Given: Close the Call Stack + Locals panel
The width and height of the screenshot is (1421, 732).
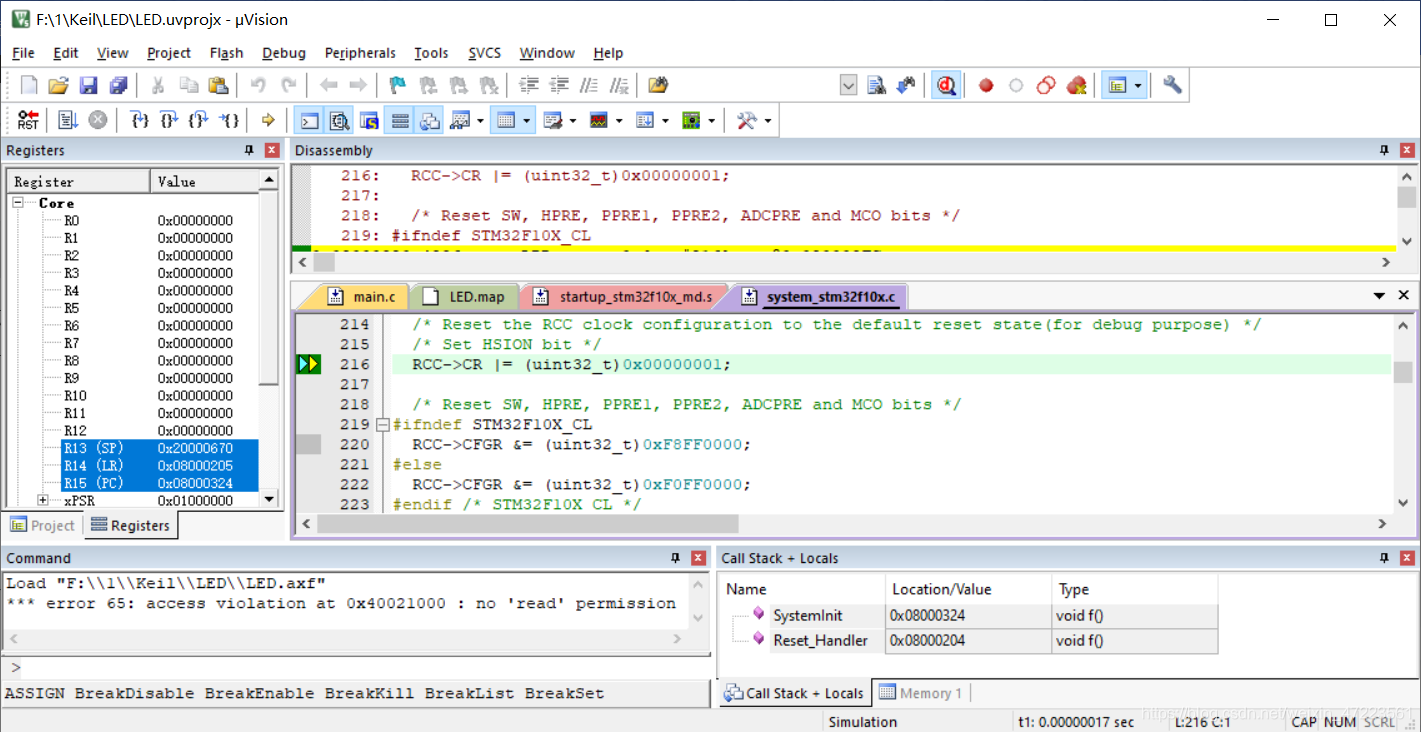Looking at the screenshot, I should [1407, 558].
